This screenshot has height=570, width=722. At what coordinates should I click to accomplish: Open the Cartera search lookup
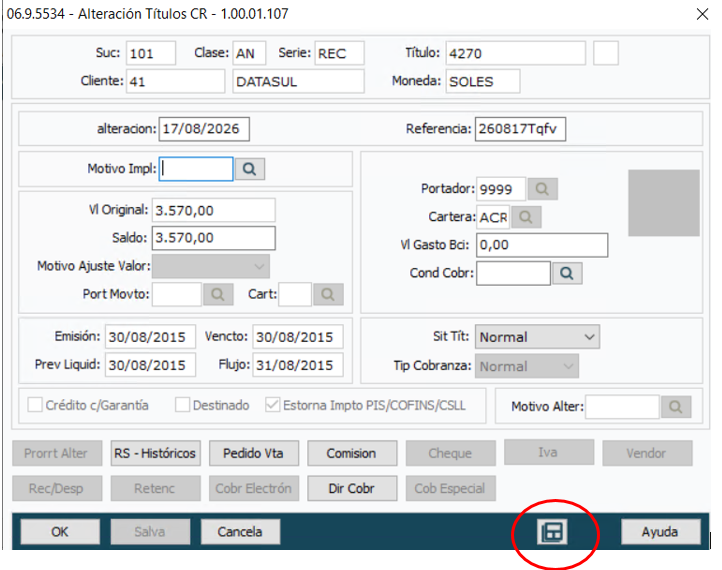(526, 217)
